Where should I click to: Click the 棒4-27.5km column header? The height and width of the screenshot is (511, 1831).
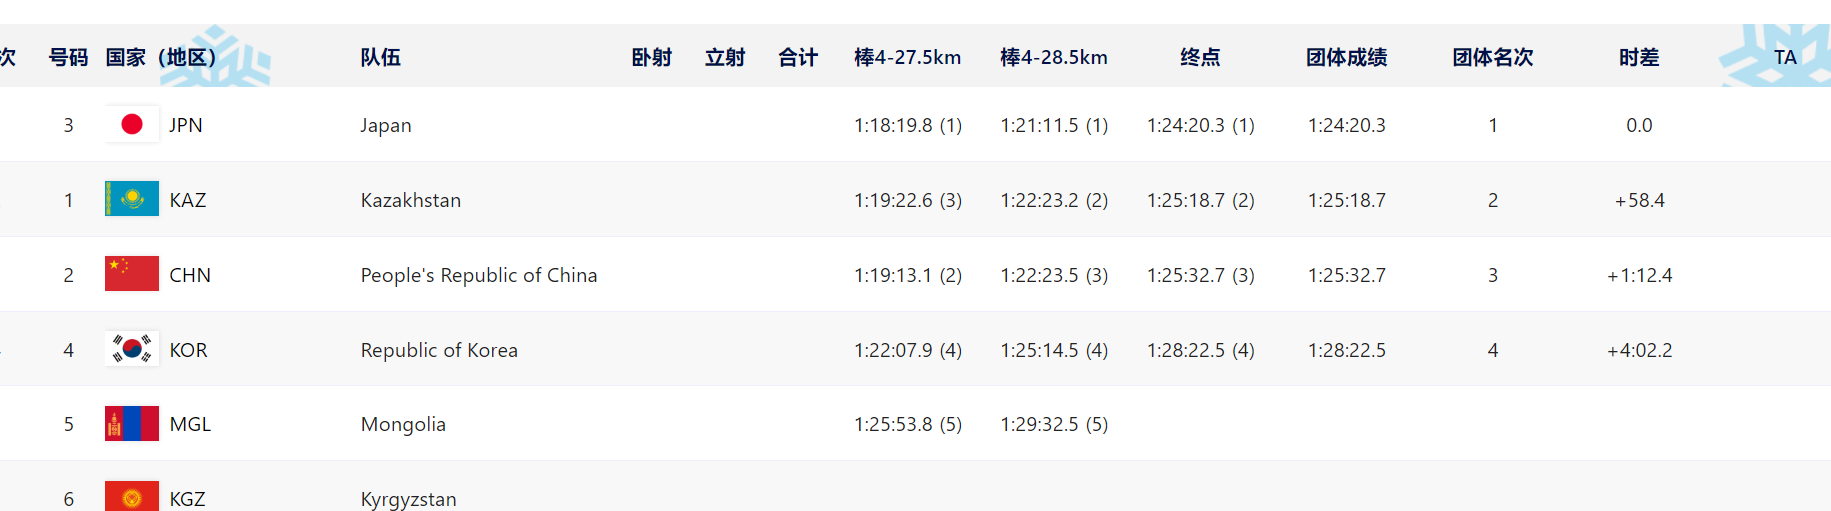pos(908,57)
